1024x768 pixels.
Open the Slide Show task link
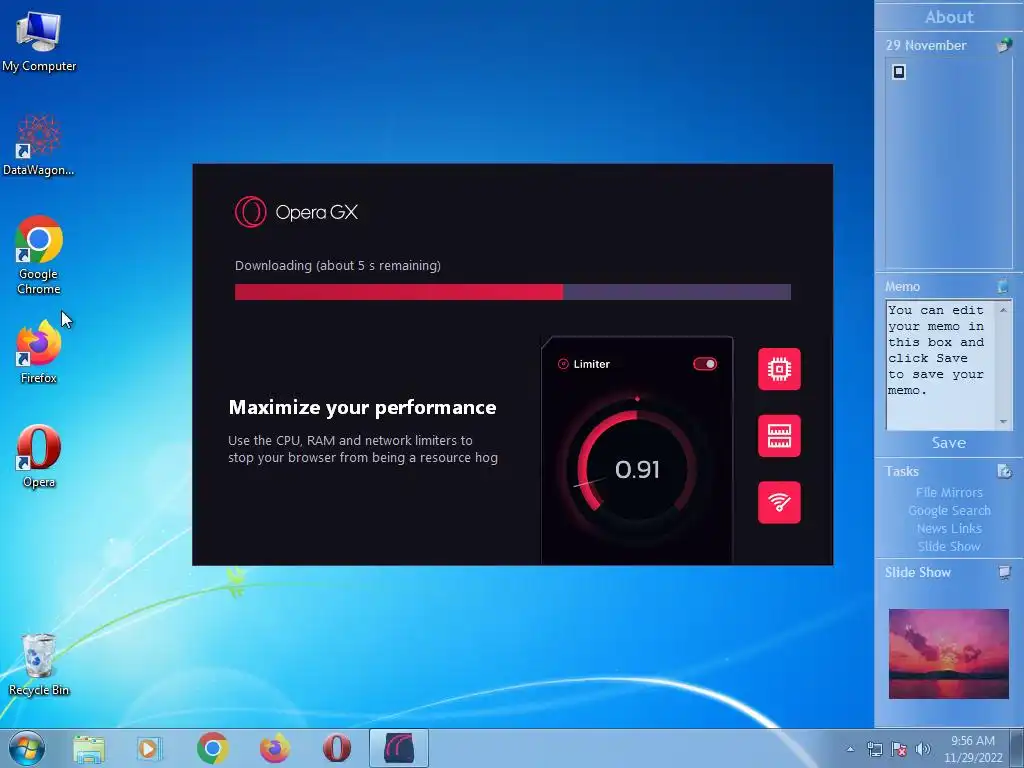948,547
